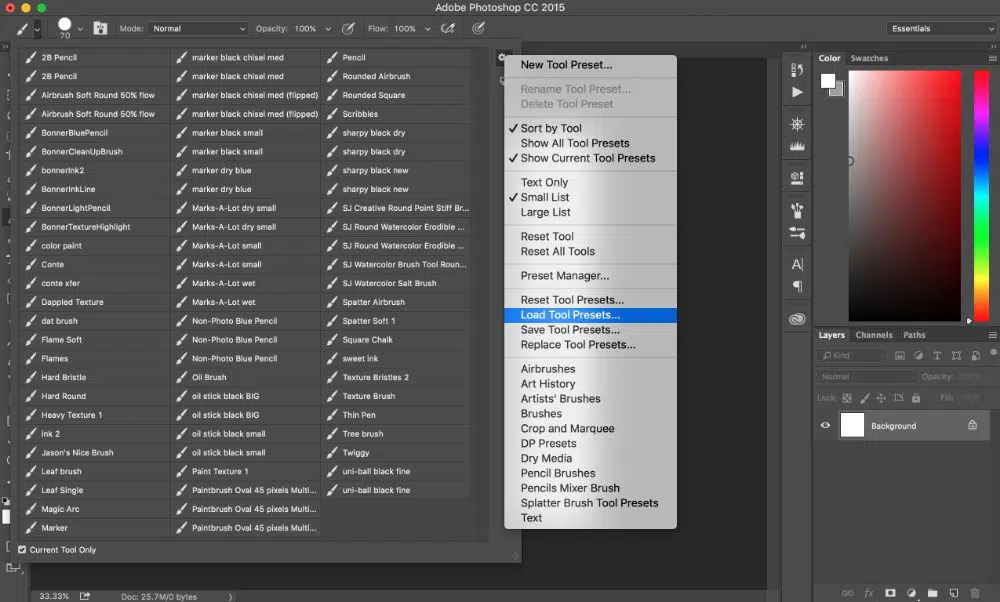Expand the Essentials workspace dropdown
The height and width of the screenshot is (602, 1000).
point(940,29)
